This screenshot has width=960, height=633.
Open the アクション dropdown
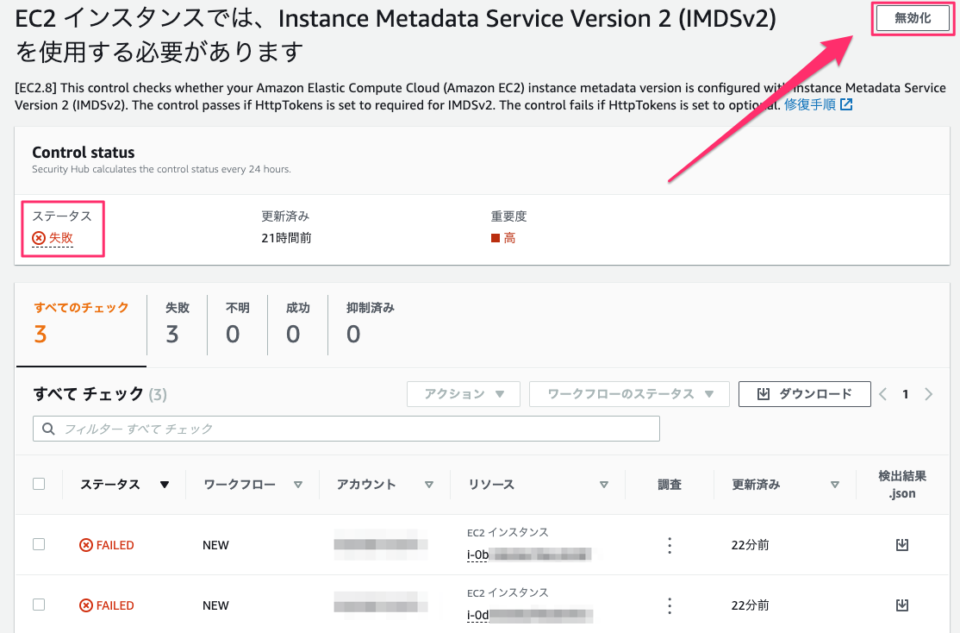[x=463, y=394]
